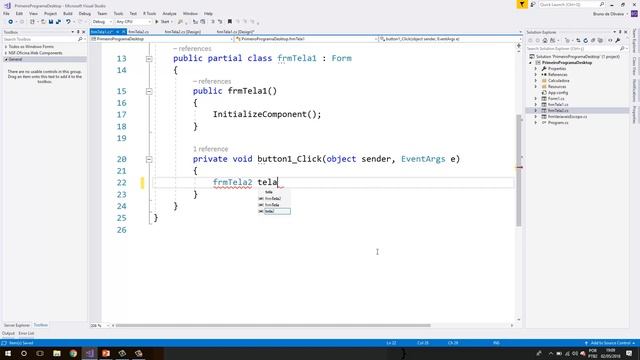Click the Save All toolbar icon

[x=58, y=22]
